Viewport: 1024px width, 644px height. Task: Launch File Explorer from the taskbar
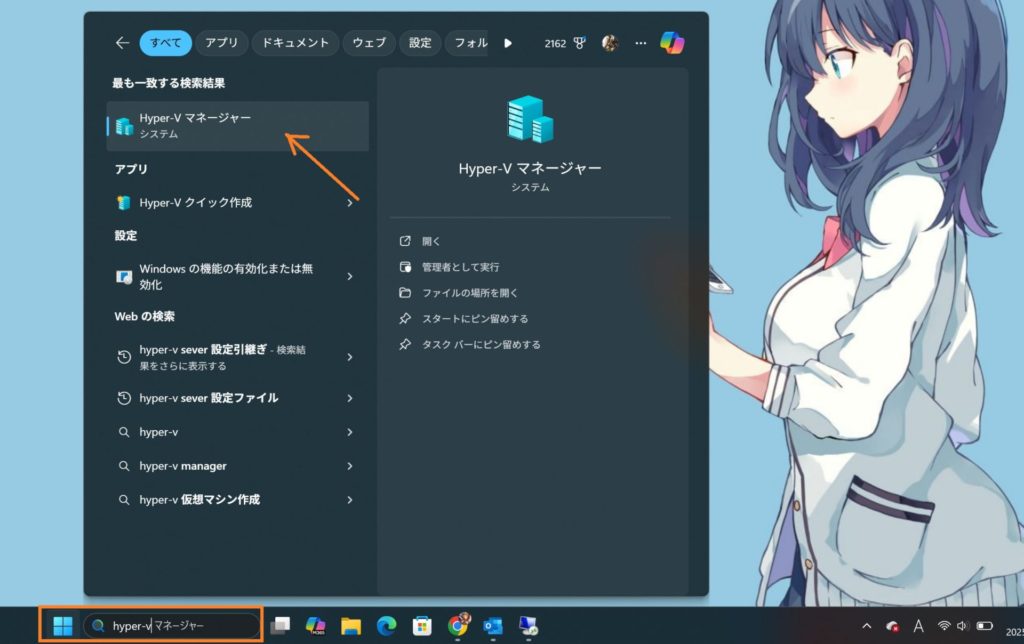pyautogui.click(x=350, y=626)
